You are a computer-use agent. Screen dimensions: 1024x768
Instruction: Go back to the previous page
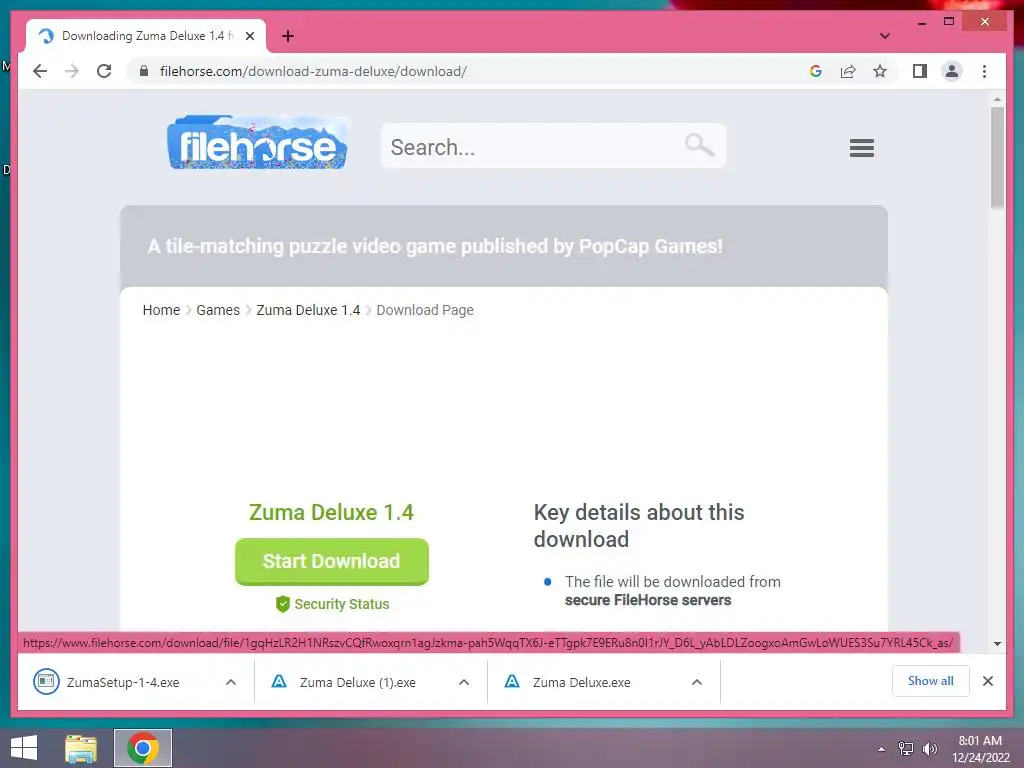40,71
